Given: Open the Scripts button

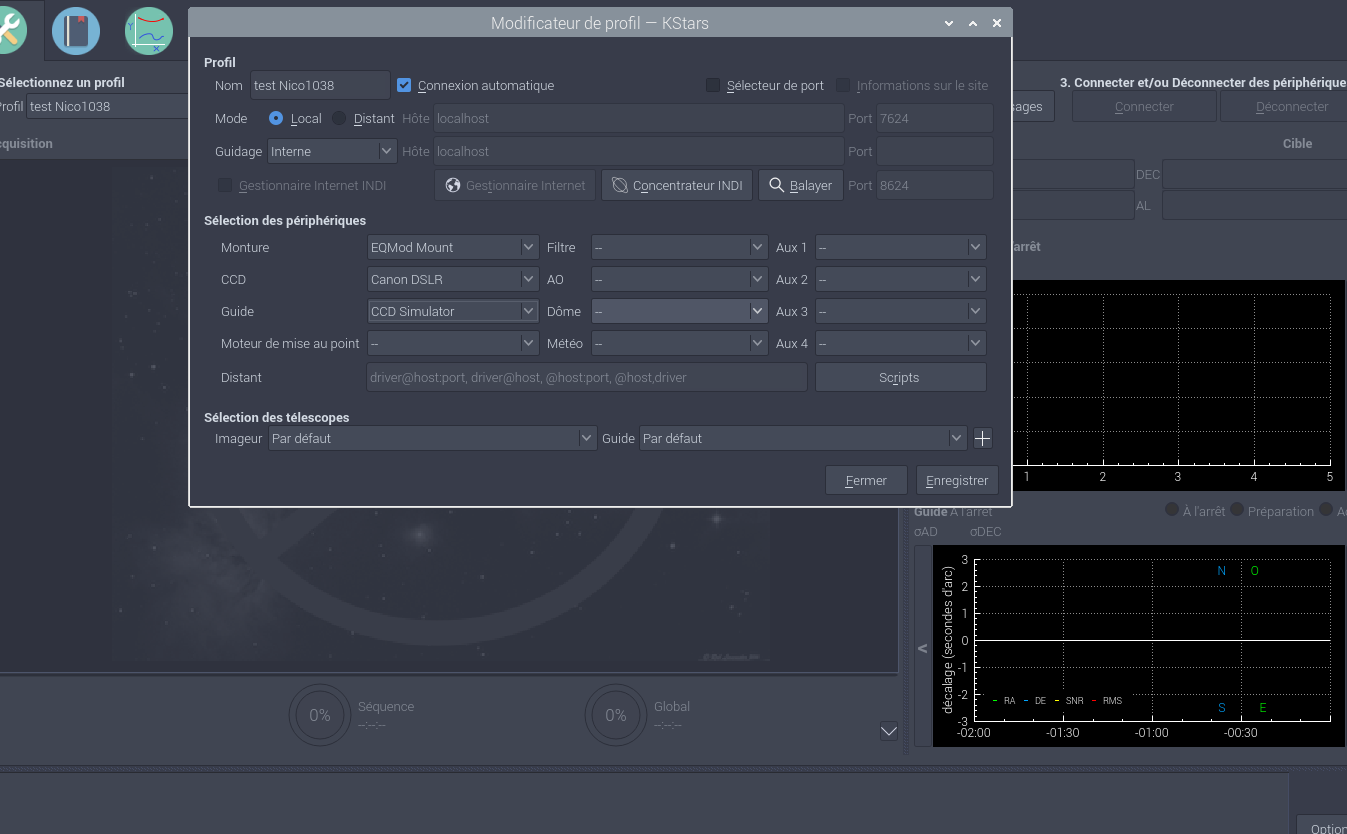Looking at the screenshot, I should 900,377.
